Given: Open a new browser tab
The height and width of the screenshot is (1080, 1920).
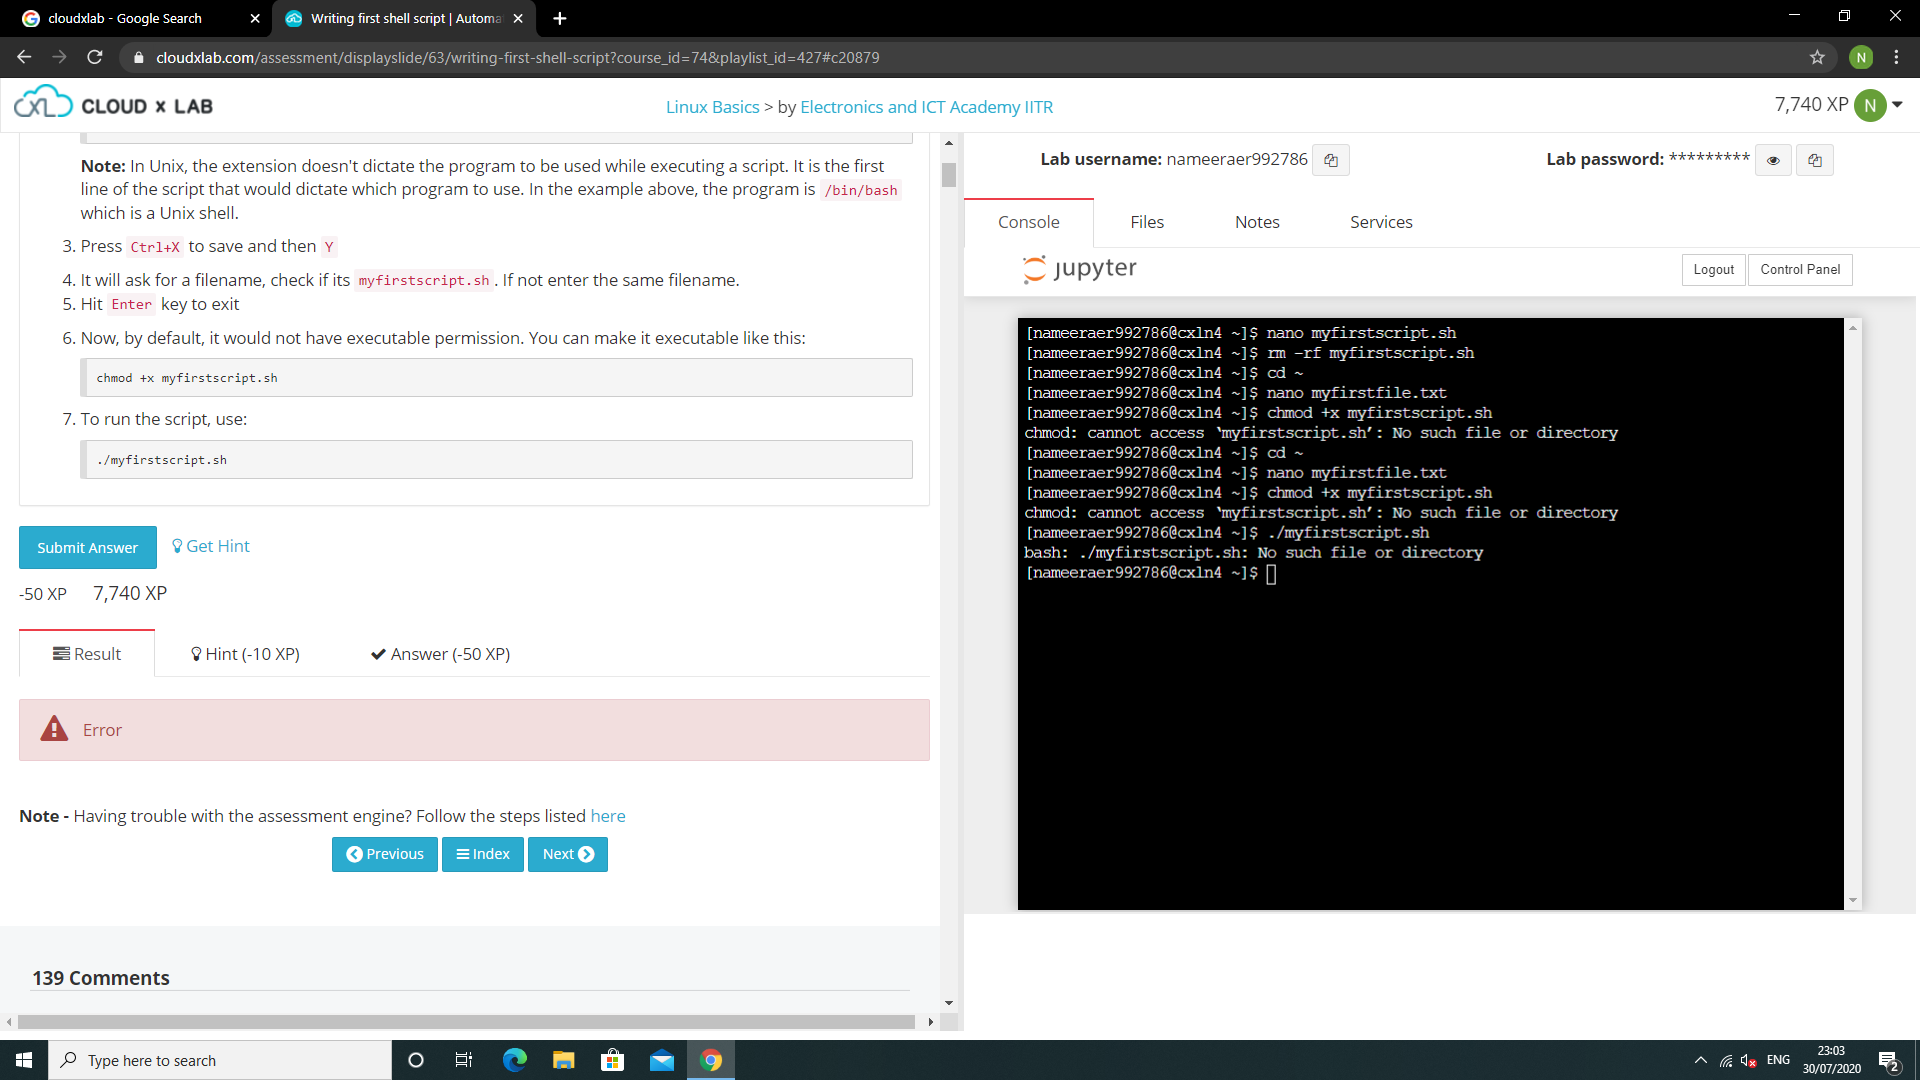Looking at the screenshot, I should coord(559,18).
